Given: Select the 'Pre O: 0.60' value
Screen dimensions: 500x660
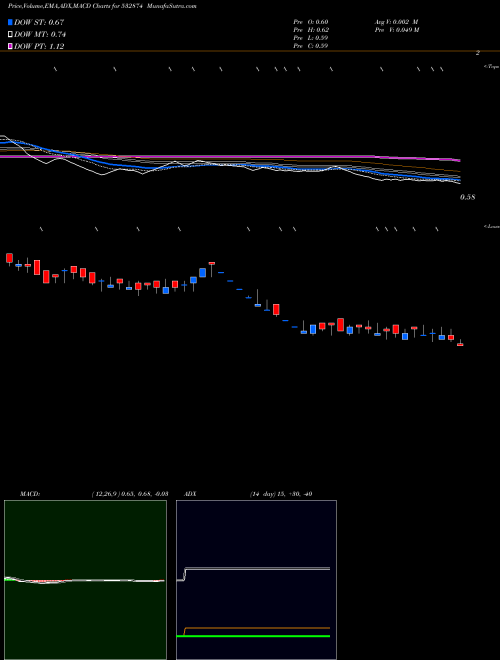Looking at the screenshot, I should [311, 22].
